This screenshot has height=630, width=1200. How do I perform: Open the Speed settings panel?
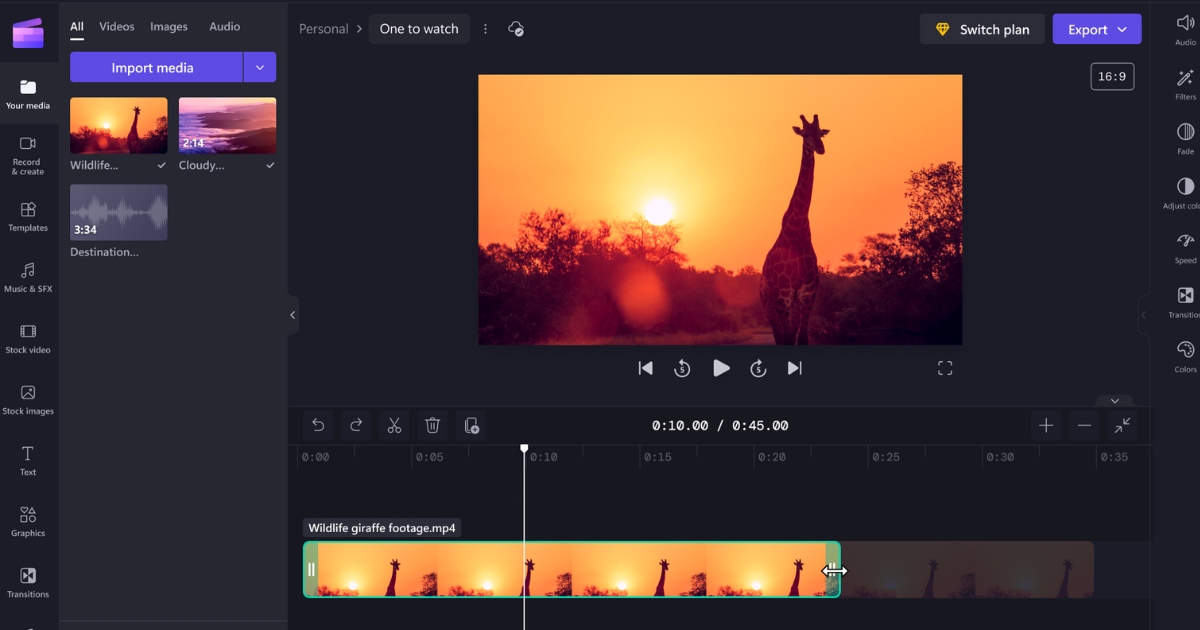pos(1185,247)
